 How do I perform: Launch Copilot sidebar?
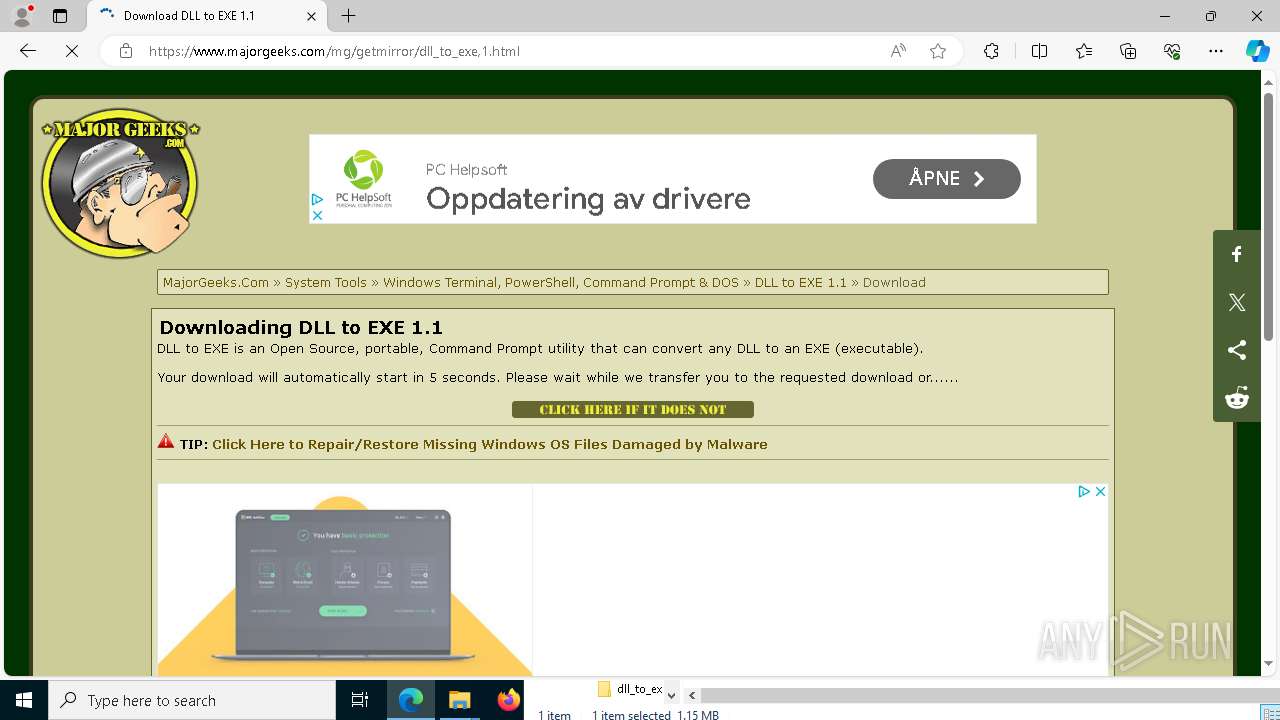pos(1257,51)
